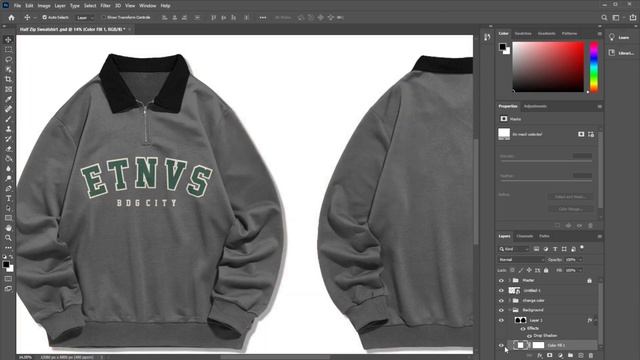Image resolution: width=640 pixels, height=360 pixels.
Task: Switch to the Adjustments tab
Action: click(x=535, y=106)
